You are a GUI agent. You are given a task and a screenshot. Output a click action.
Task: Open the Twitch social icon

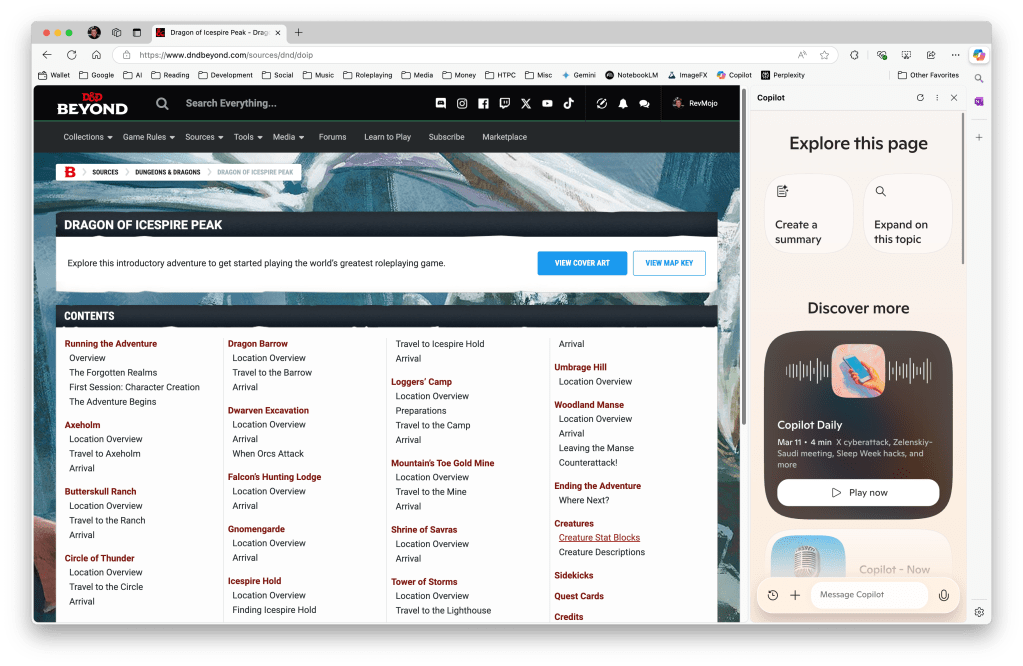click(505, 103)
